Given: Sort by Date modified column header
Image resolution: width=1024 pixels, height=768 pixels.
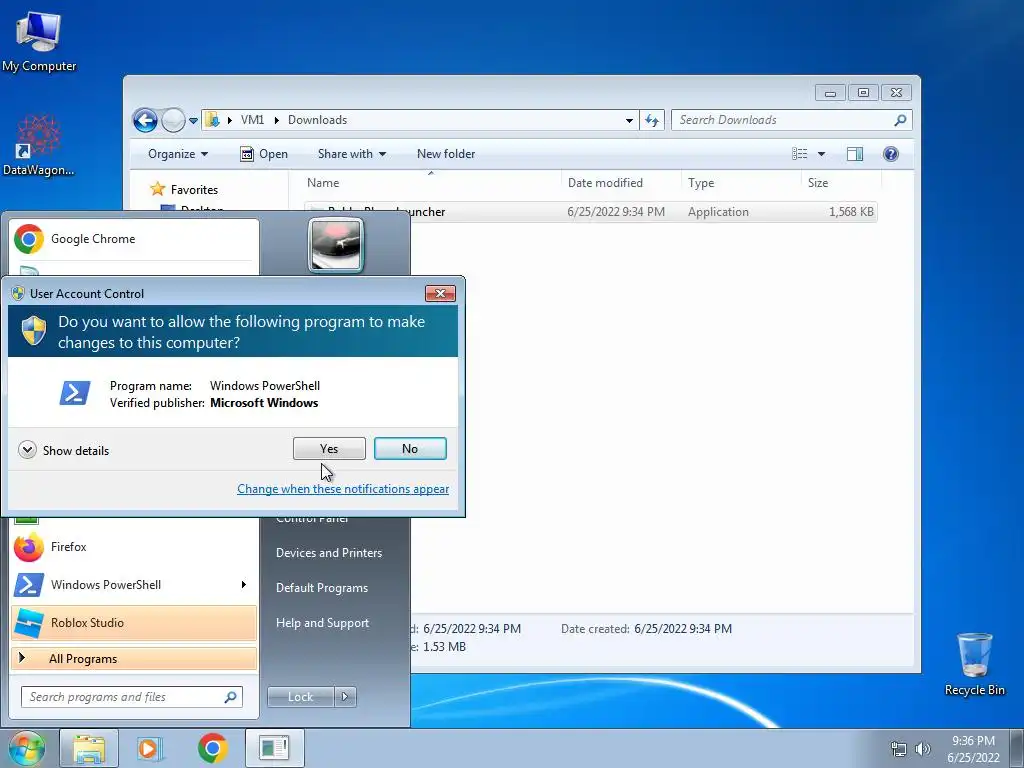Looking at the screenshot, I should pos(621,183).
